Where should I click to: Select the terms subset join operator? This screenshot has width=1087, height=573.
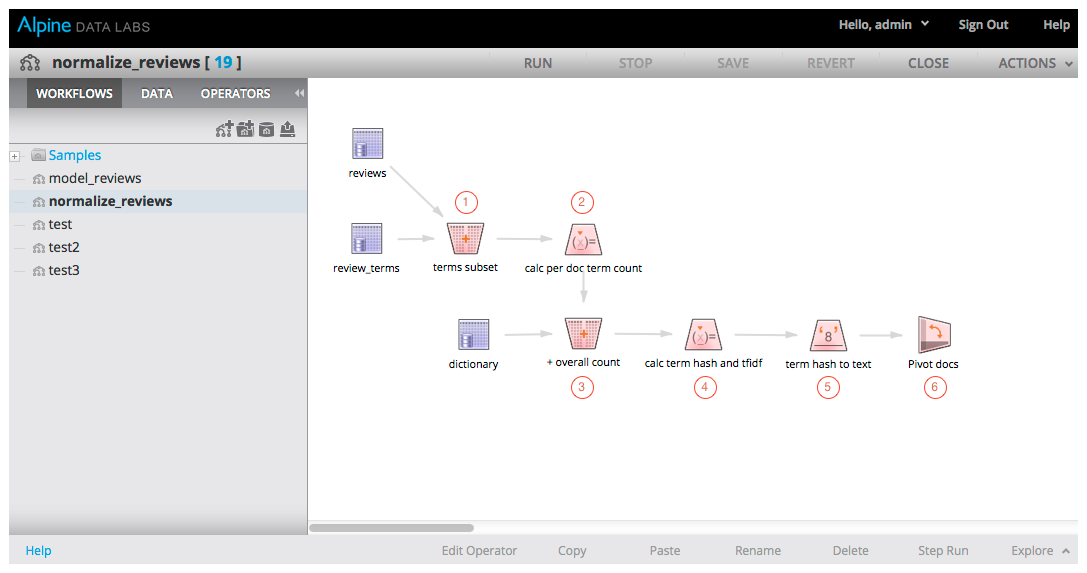[465, 240]
